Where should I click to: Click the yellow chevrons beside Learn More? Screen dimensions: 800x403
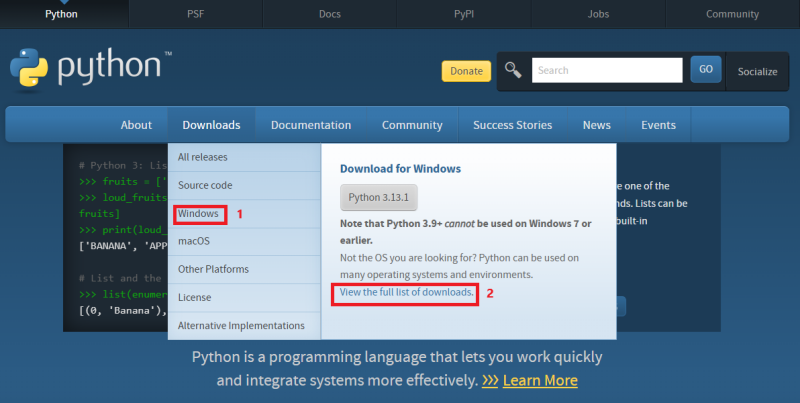click(490, 381)
